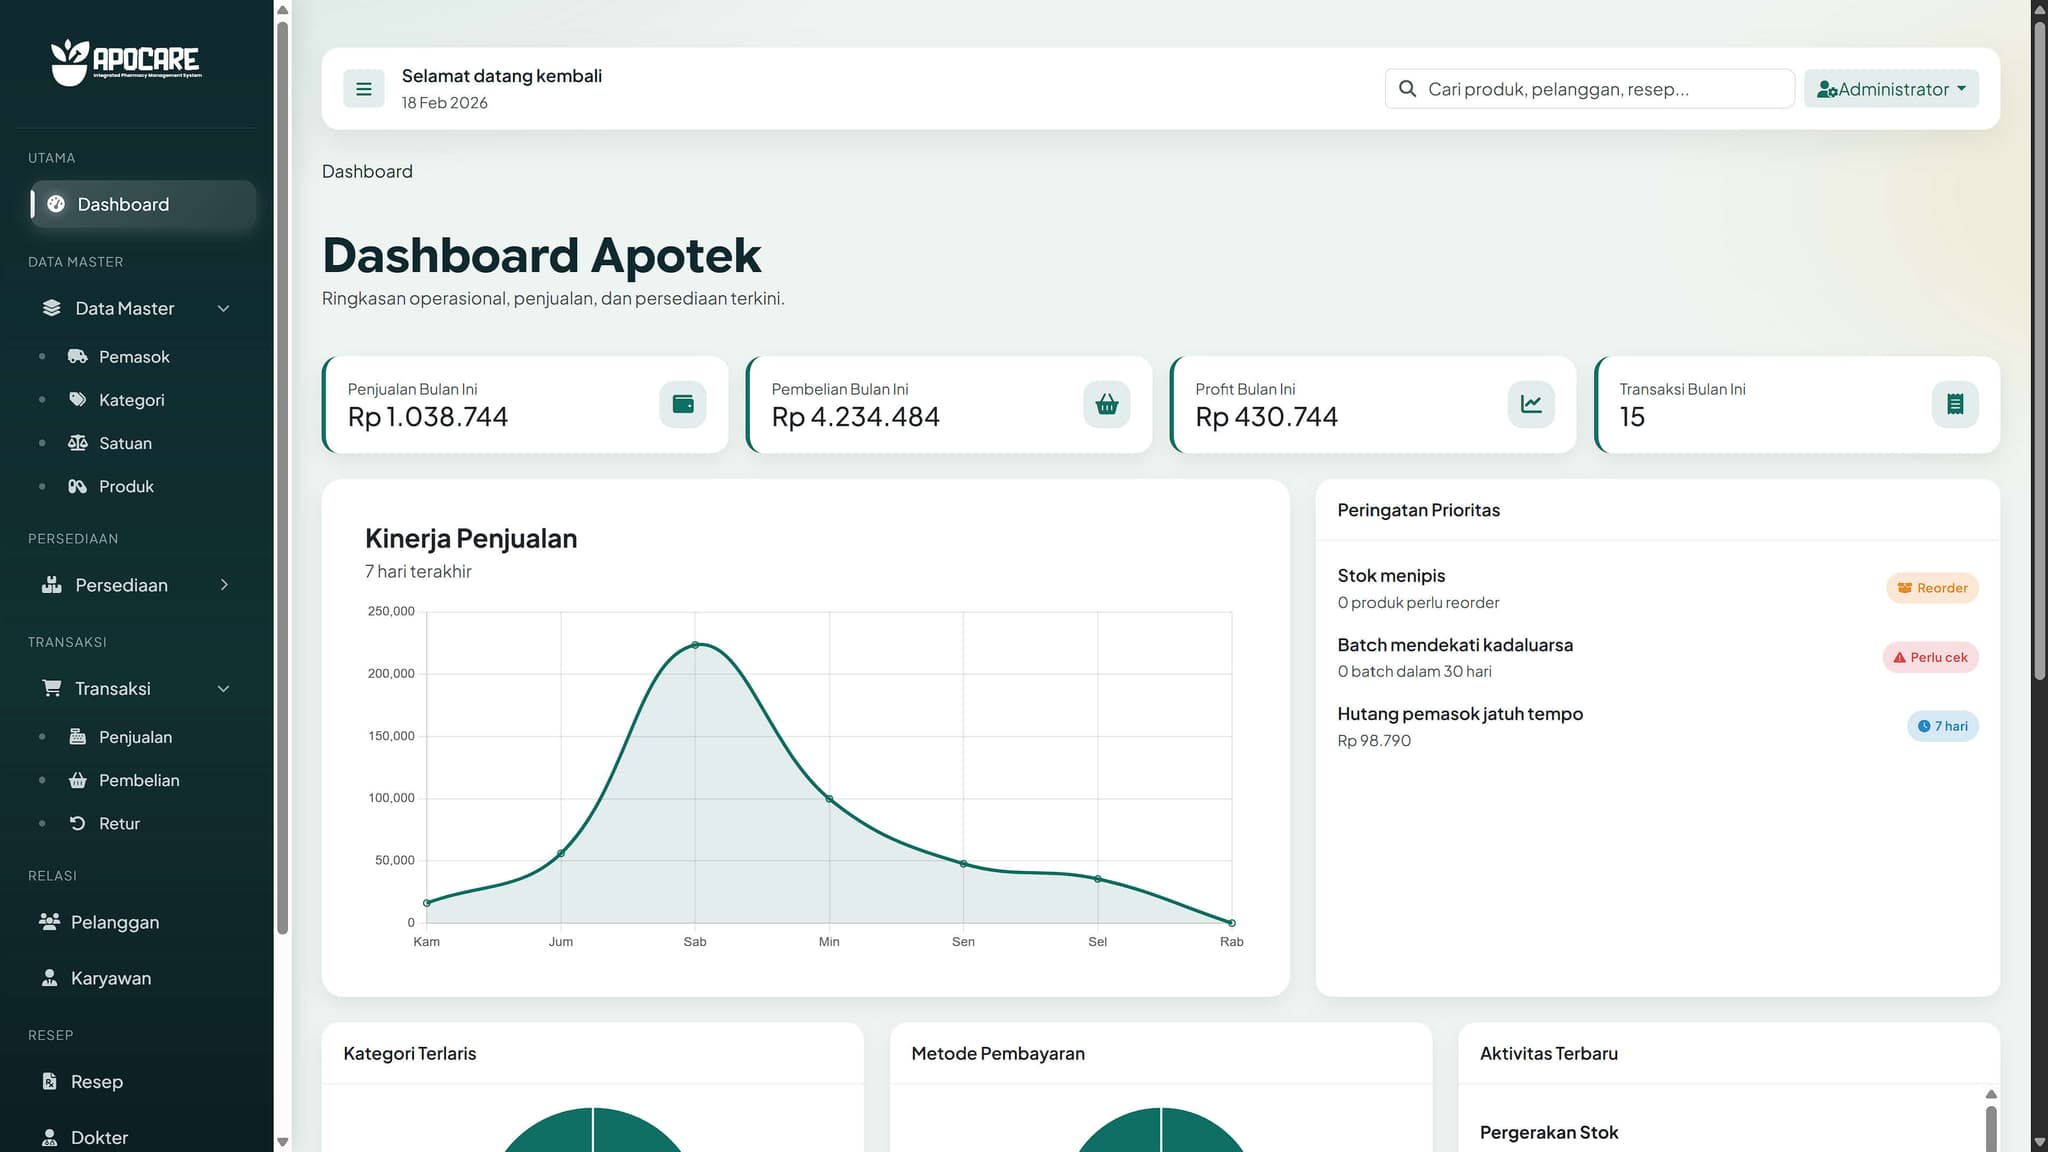The height and width of the screenshot is (1152, 2048).
Task: Open the Administrator account dropdown
Action: [1890, 88]
